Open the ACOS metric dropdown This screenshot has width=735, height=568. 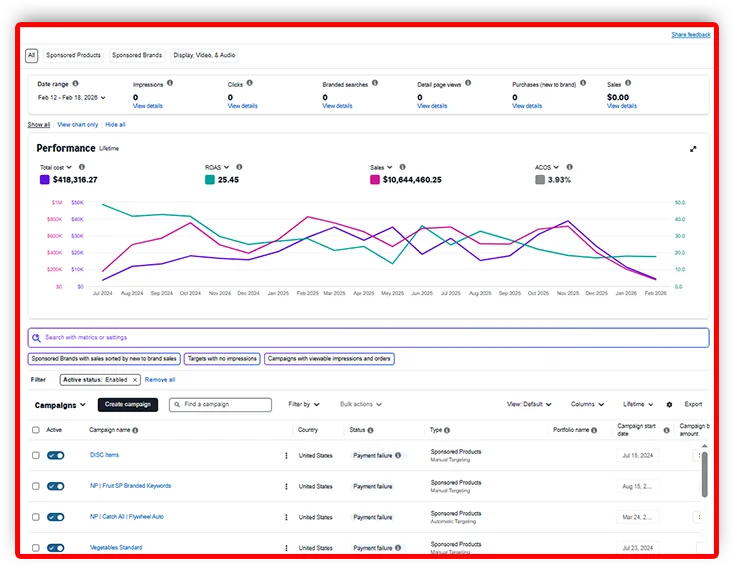pyautogui.click(x=547, y=167)
